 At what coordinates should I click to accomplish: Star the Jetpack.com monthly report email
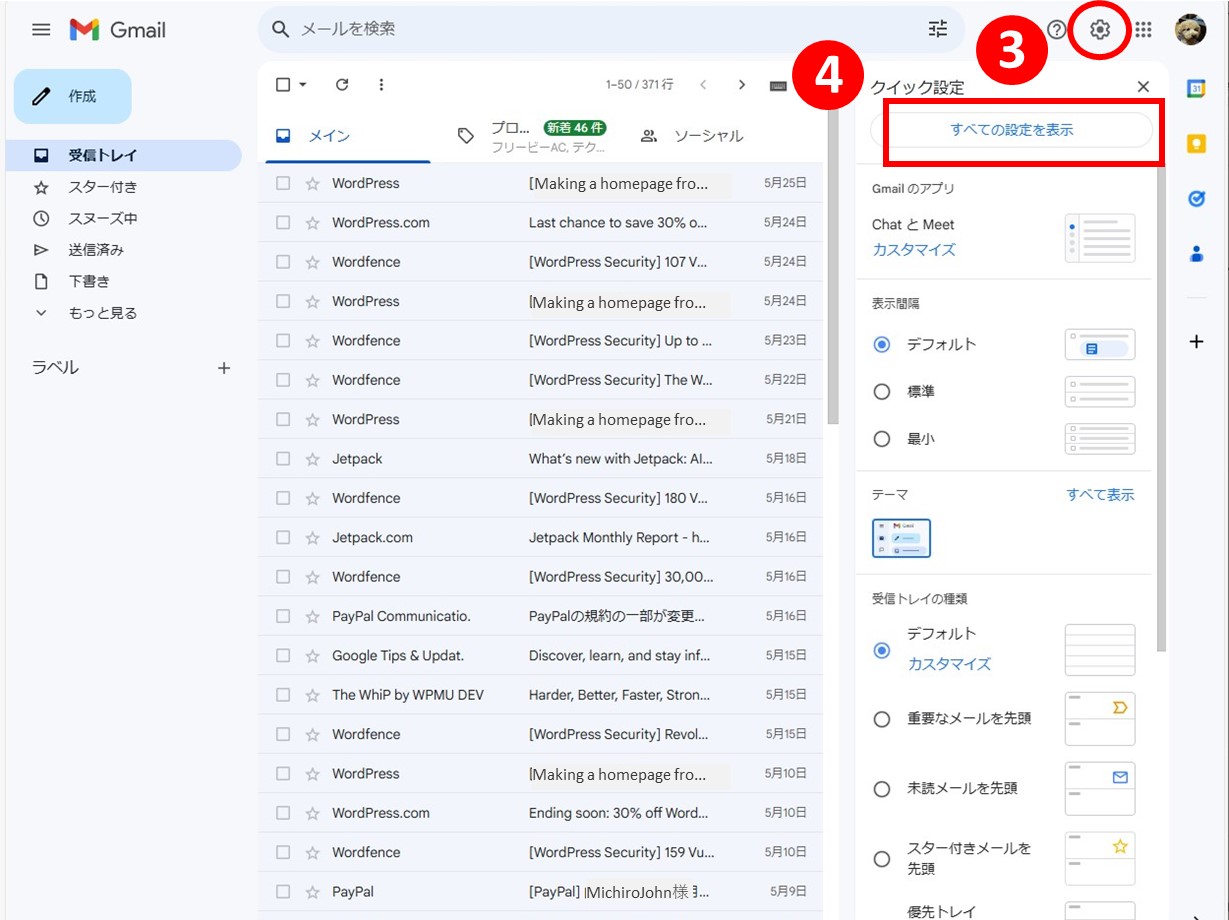pos(312,538)
